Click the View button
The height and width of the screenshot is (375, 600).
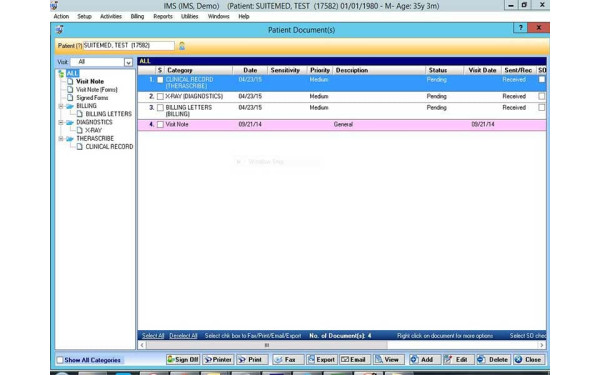388,360
